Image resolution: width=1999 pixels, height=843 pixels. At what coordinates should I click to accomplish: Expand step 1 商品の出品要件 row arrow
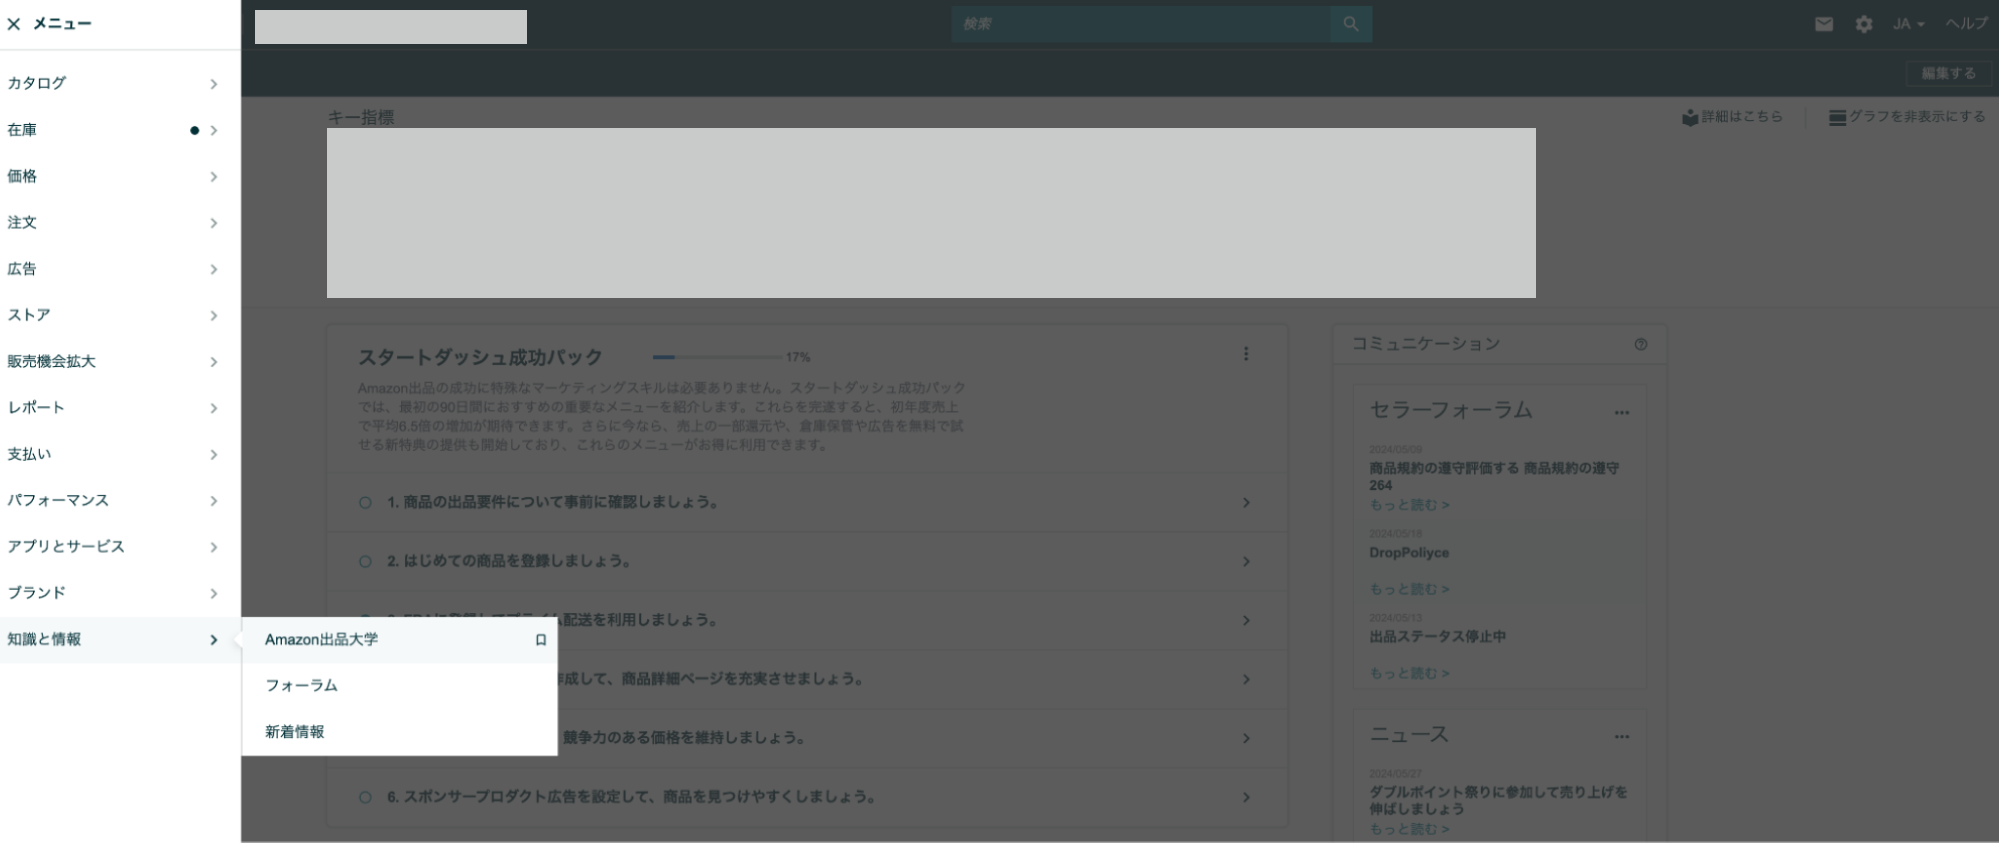[1246, 503]
